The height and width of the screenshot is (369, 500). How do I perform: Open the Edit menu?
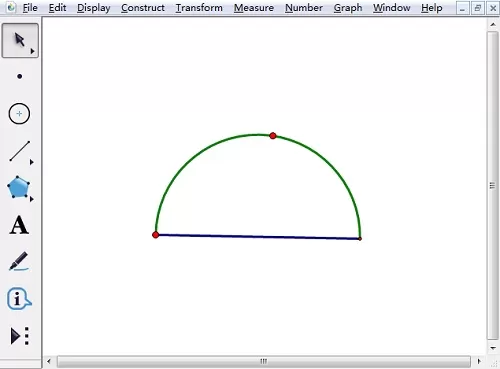pos(57,8)
